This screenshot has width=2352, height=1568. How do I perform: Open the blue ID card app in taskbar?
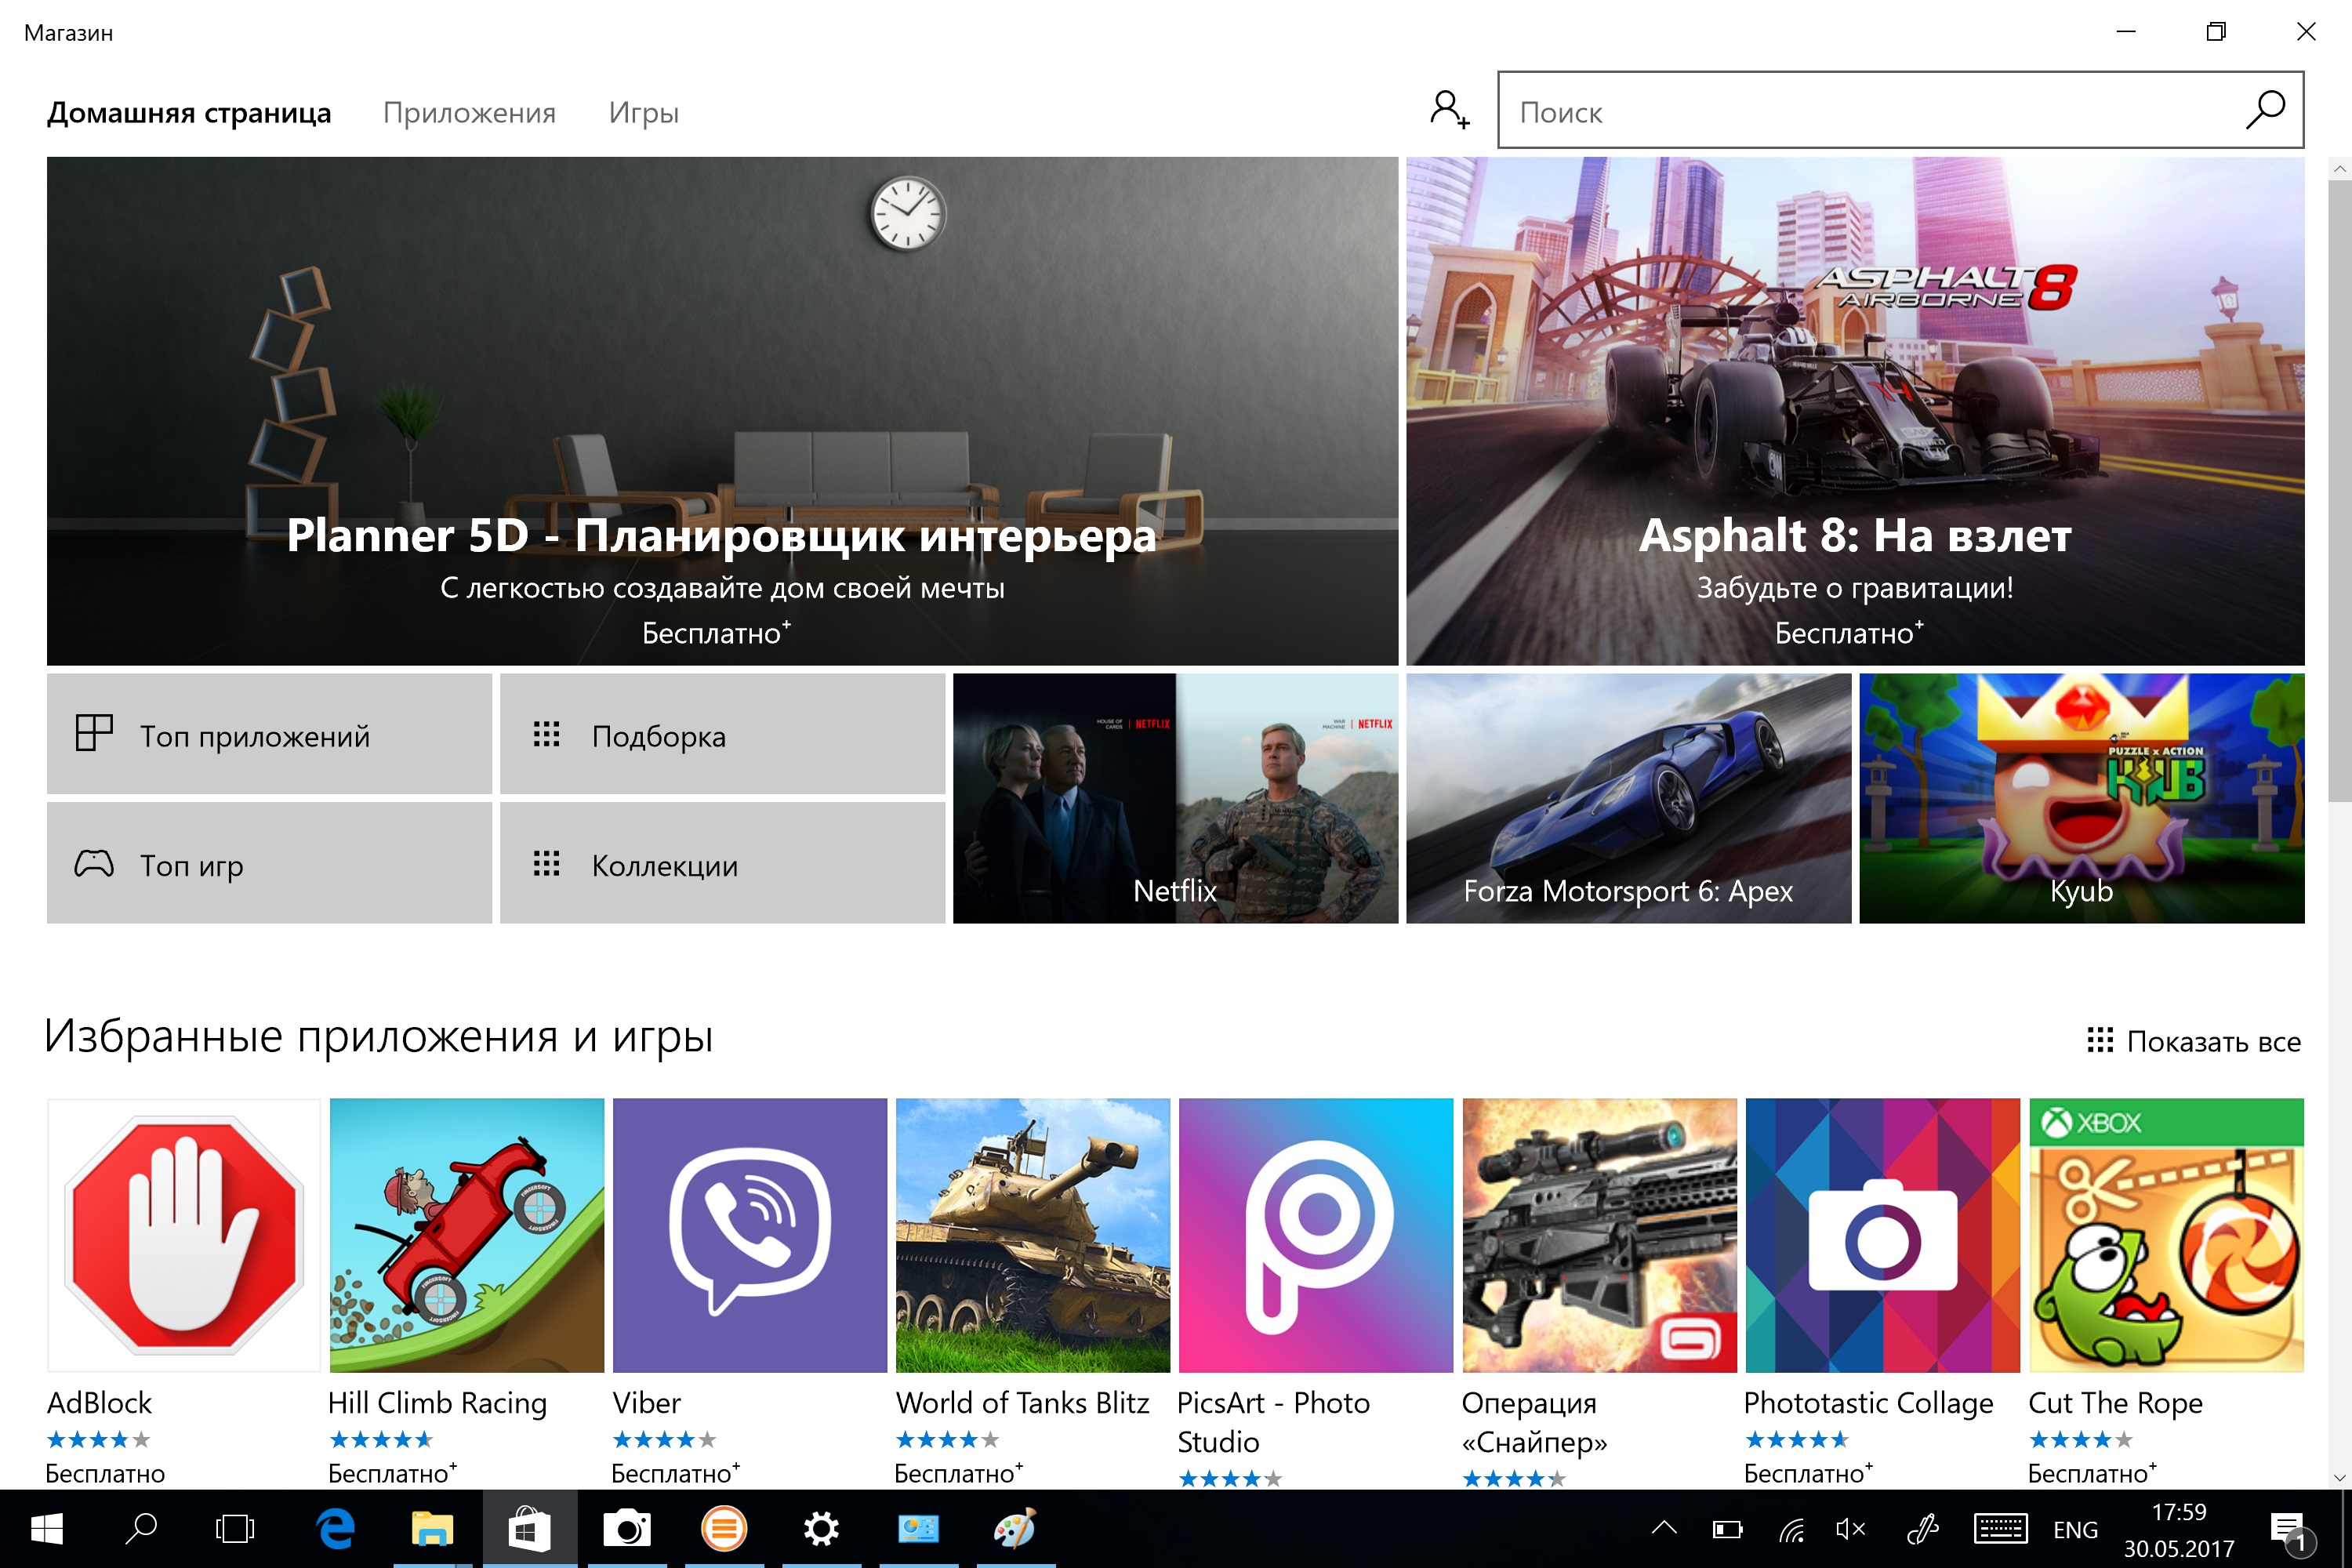(x=918, y=1528)
